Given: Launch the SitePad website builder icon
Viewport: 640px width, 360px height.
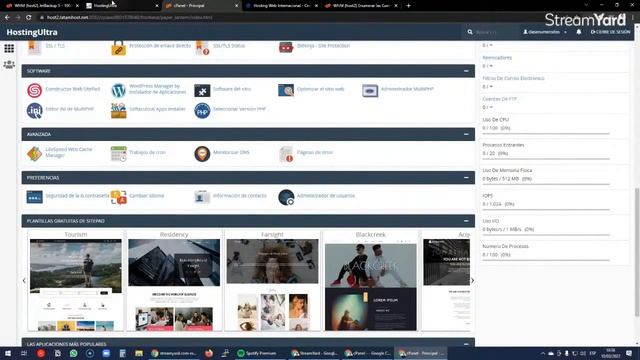Looking at the screenshot, I should coord(35,90).
